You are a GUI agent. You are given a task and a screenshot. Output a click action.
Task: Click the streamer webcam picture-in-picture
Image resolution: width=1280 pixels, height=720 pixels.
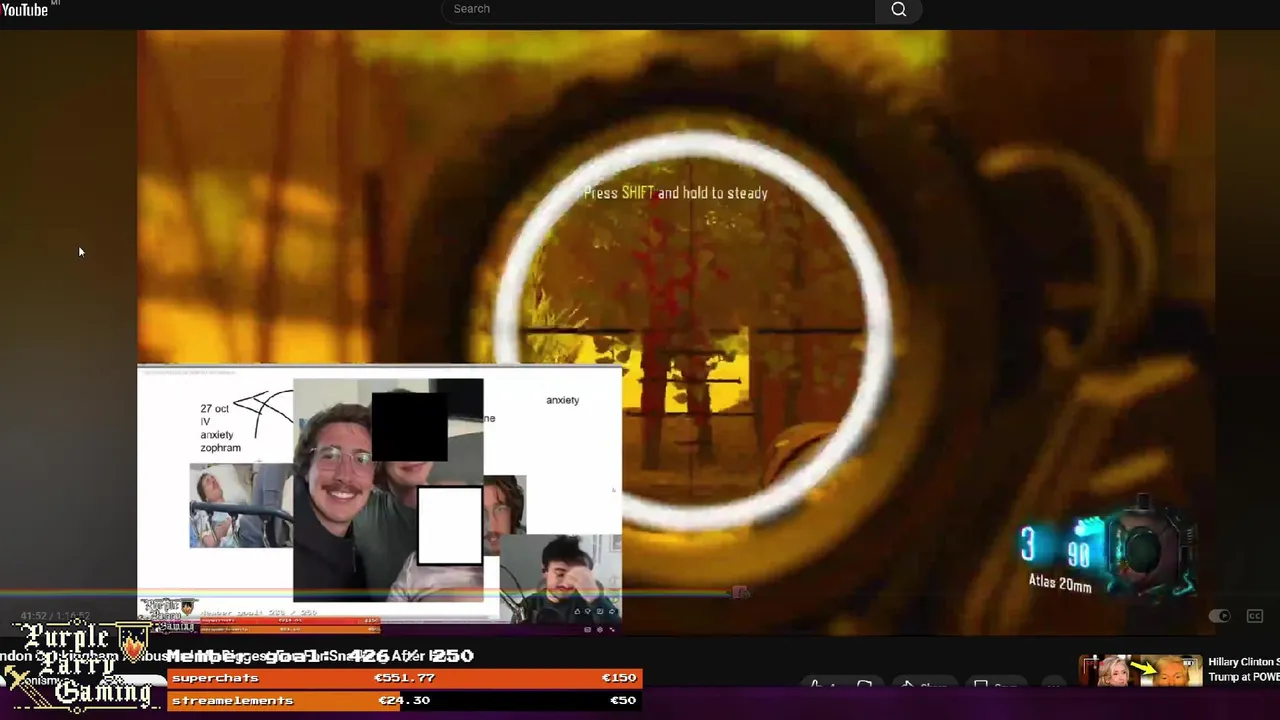pyautogui.click(x=559, y=579)
